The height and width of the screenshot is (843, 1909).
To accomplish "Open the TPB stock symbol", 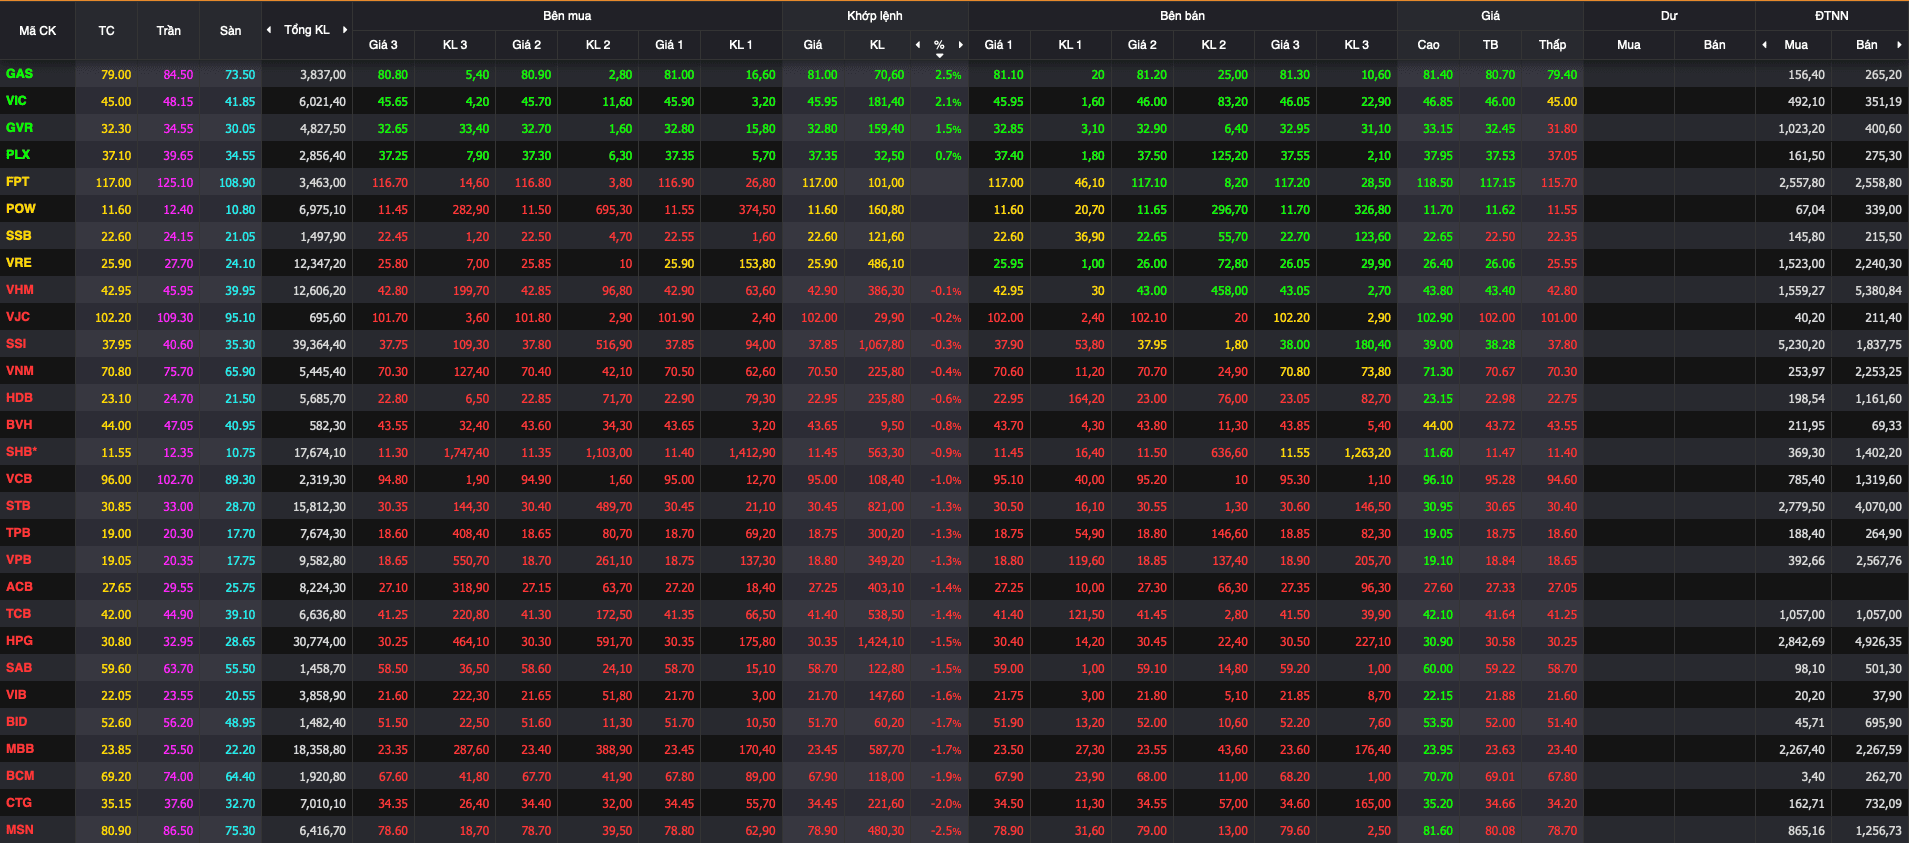I will point(18,533).
